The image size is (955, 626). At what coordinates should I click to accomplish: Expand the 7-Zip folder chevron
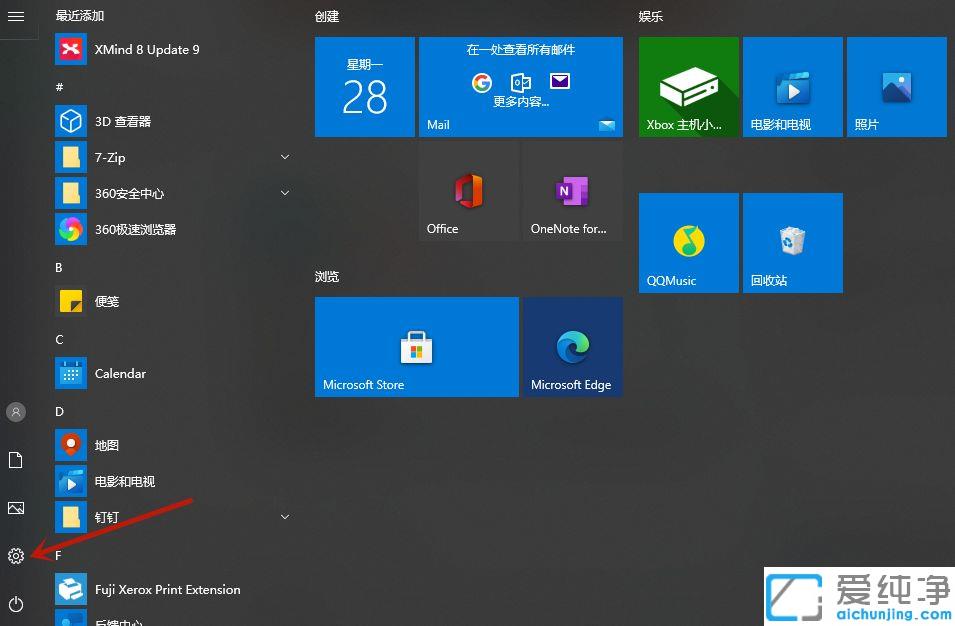point(285,157)
